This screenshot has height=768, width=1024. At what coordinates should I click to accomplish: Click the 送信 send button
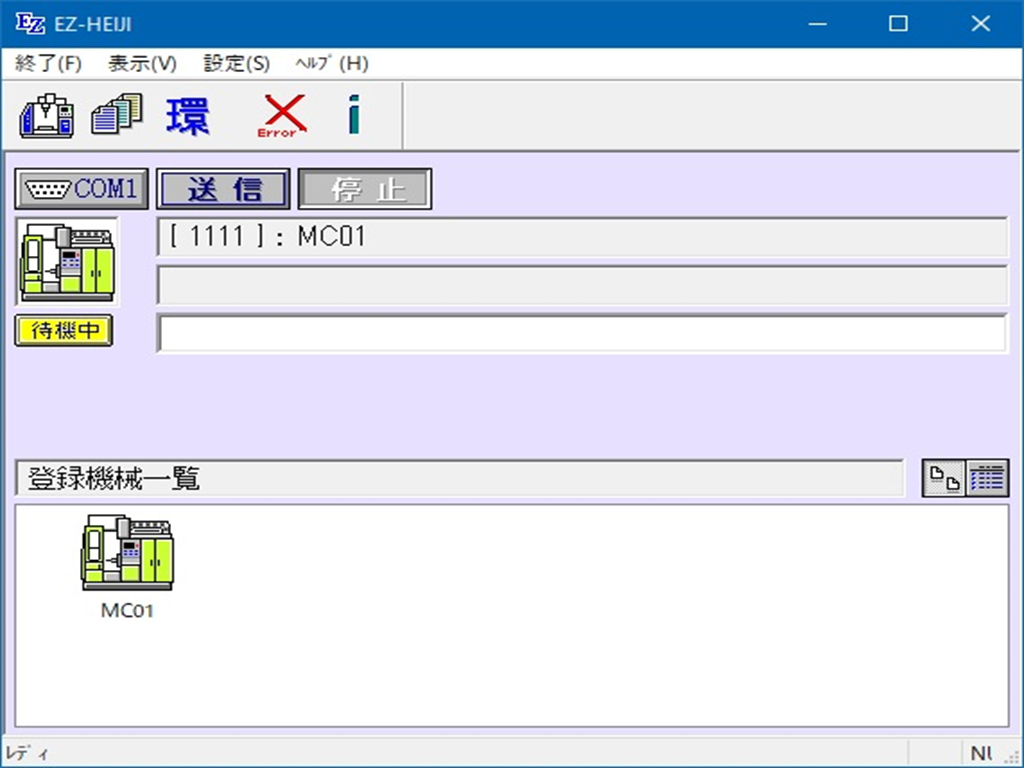coord(223,189)
